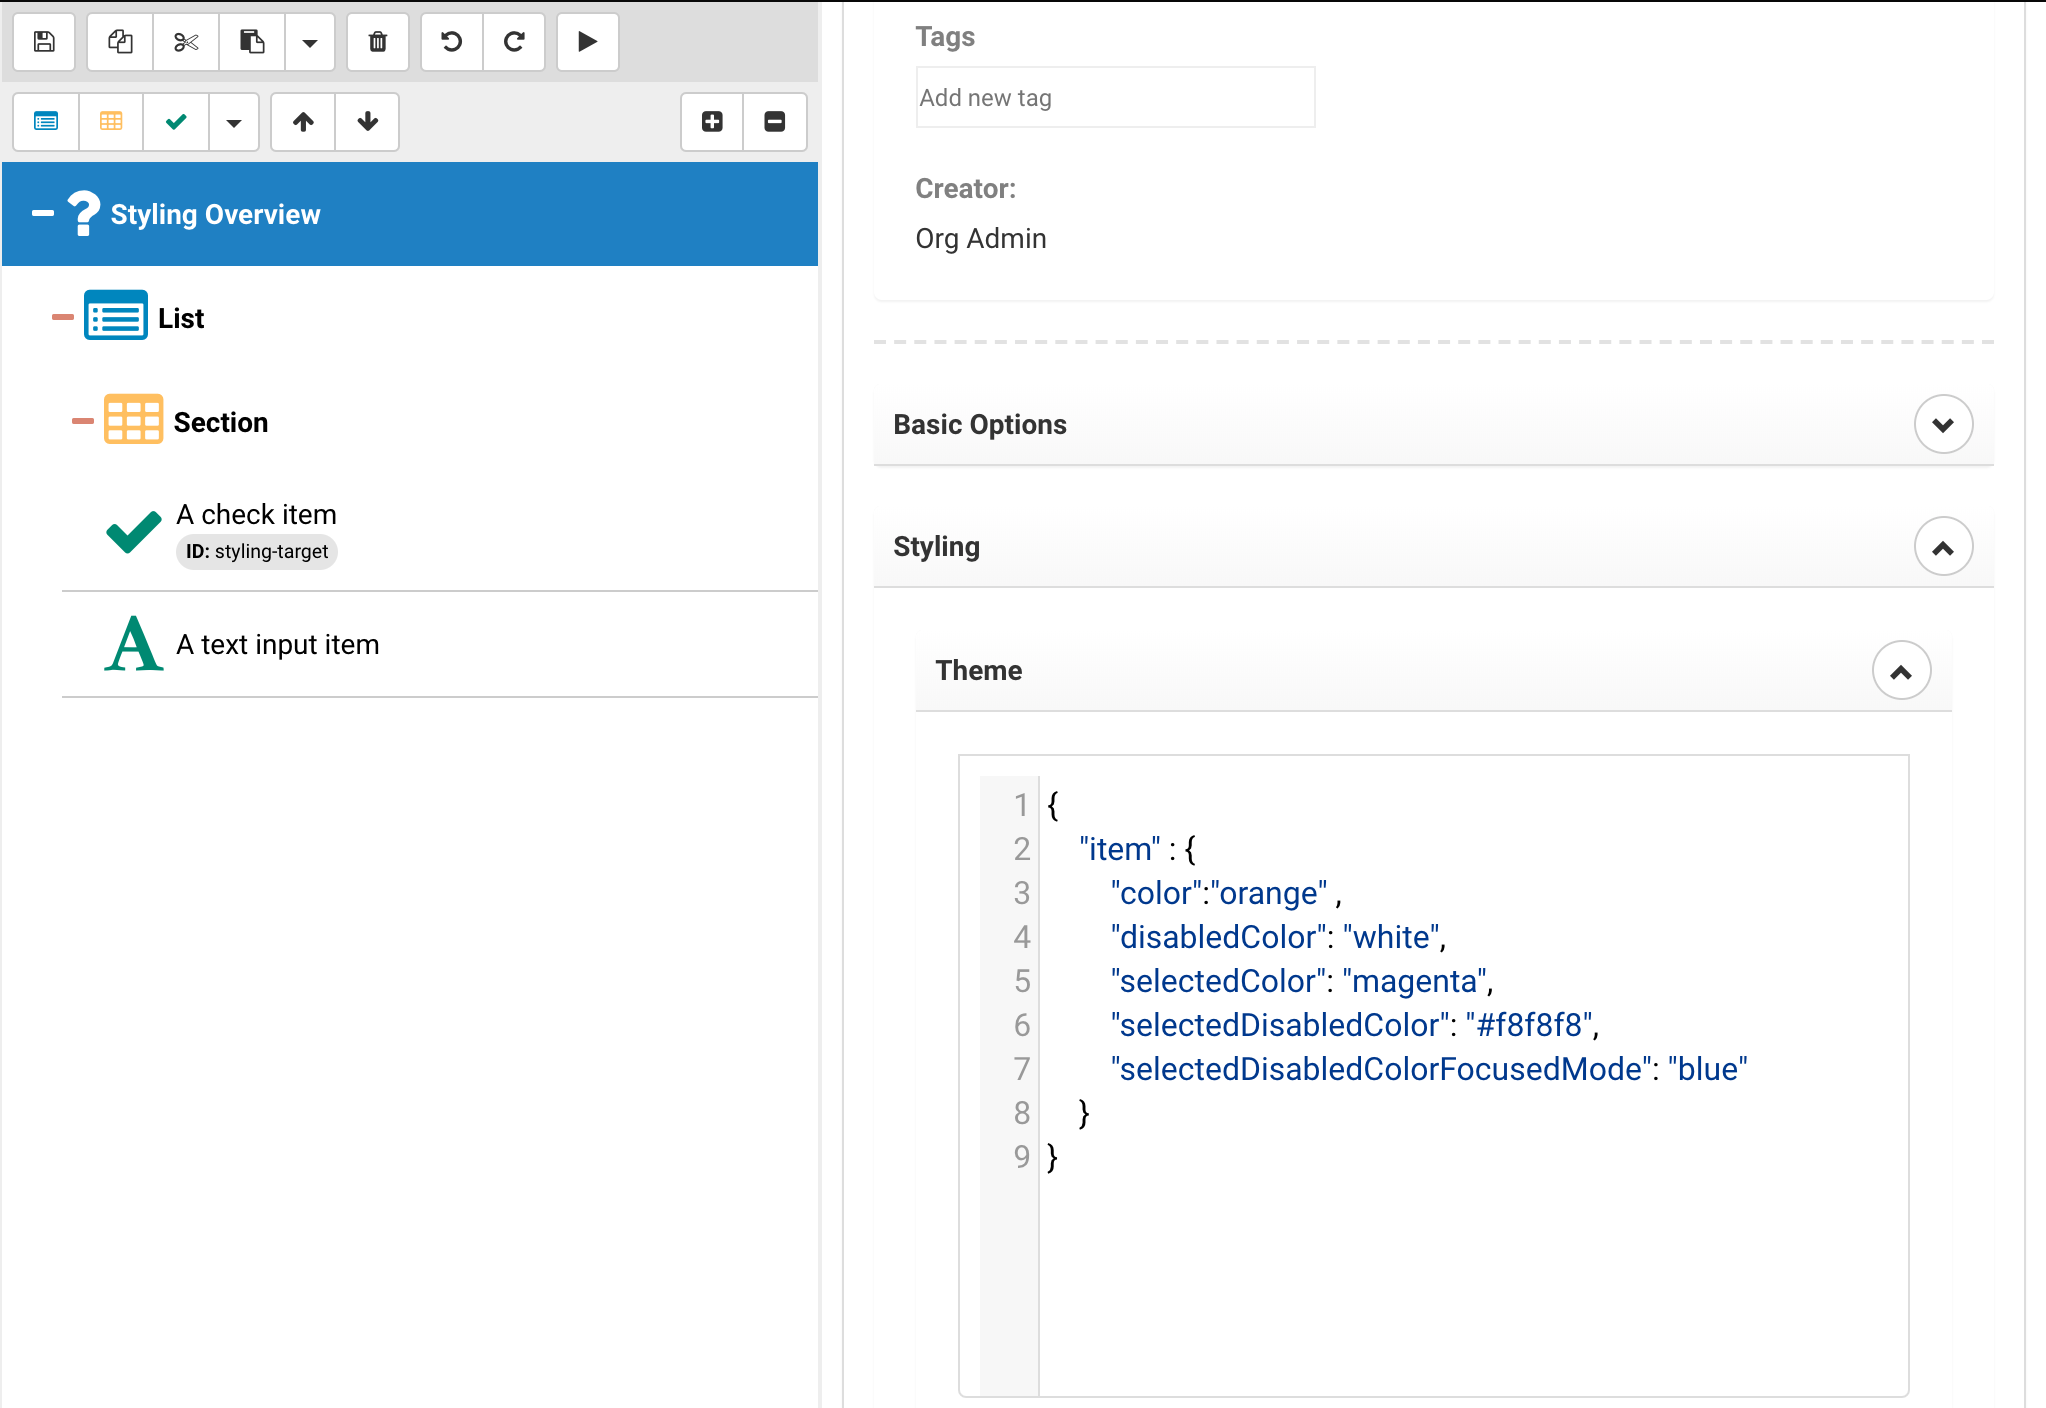Viewport: 2046px width, 1408px height.
Task: Expand the Basic Options panel
Action: (x=1942, y=425)
